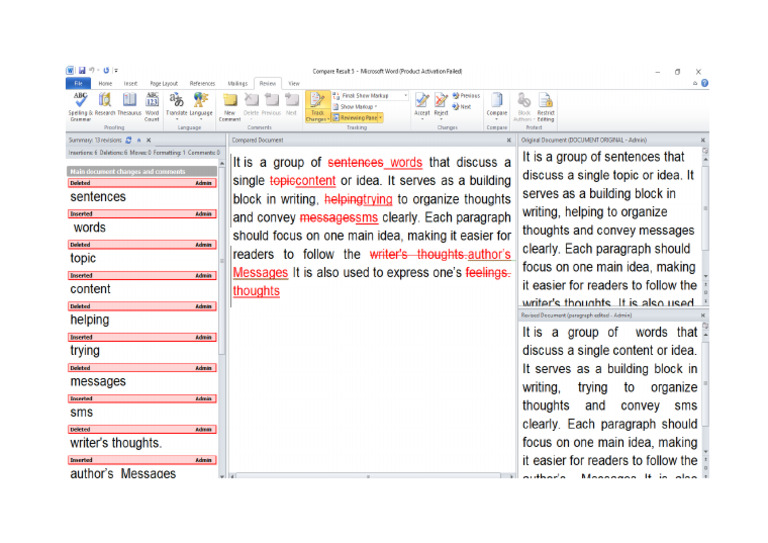This screenshot has height=543, width=768.
Task: Open the Translate menu
Action: coord(176,106)
